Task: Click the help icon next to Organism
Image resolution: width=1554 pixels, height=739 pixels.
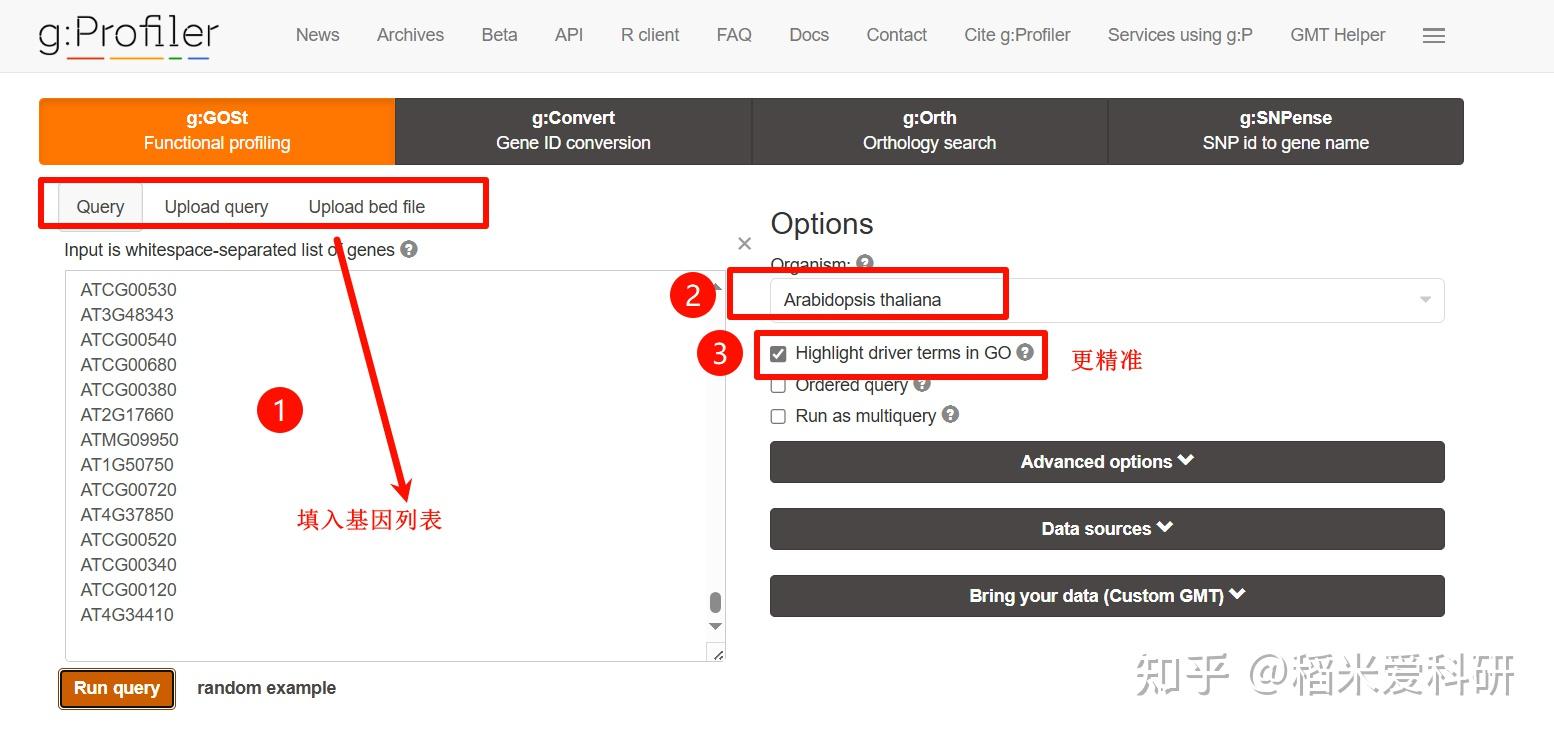Action: tap(864, 263)
